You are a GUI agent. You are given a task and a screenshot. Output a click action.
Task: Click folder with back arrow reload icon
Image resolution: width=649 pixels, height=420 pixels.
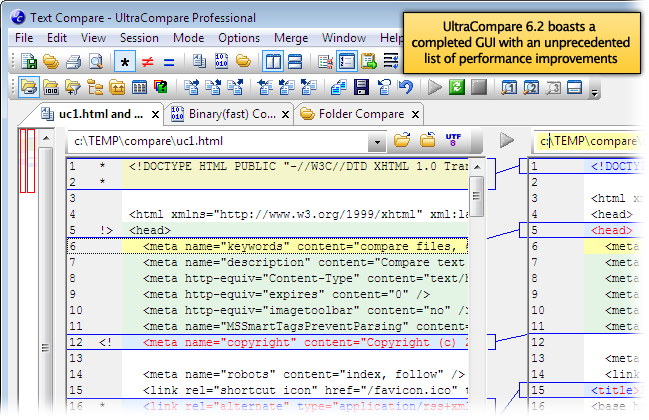point(428,140)
